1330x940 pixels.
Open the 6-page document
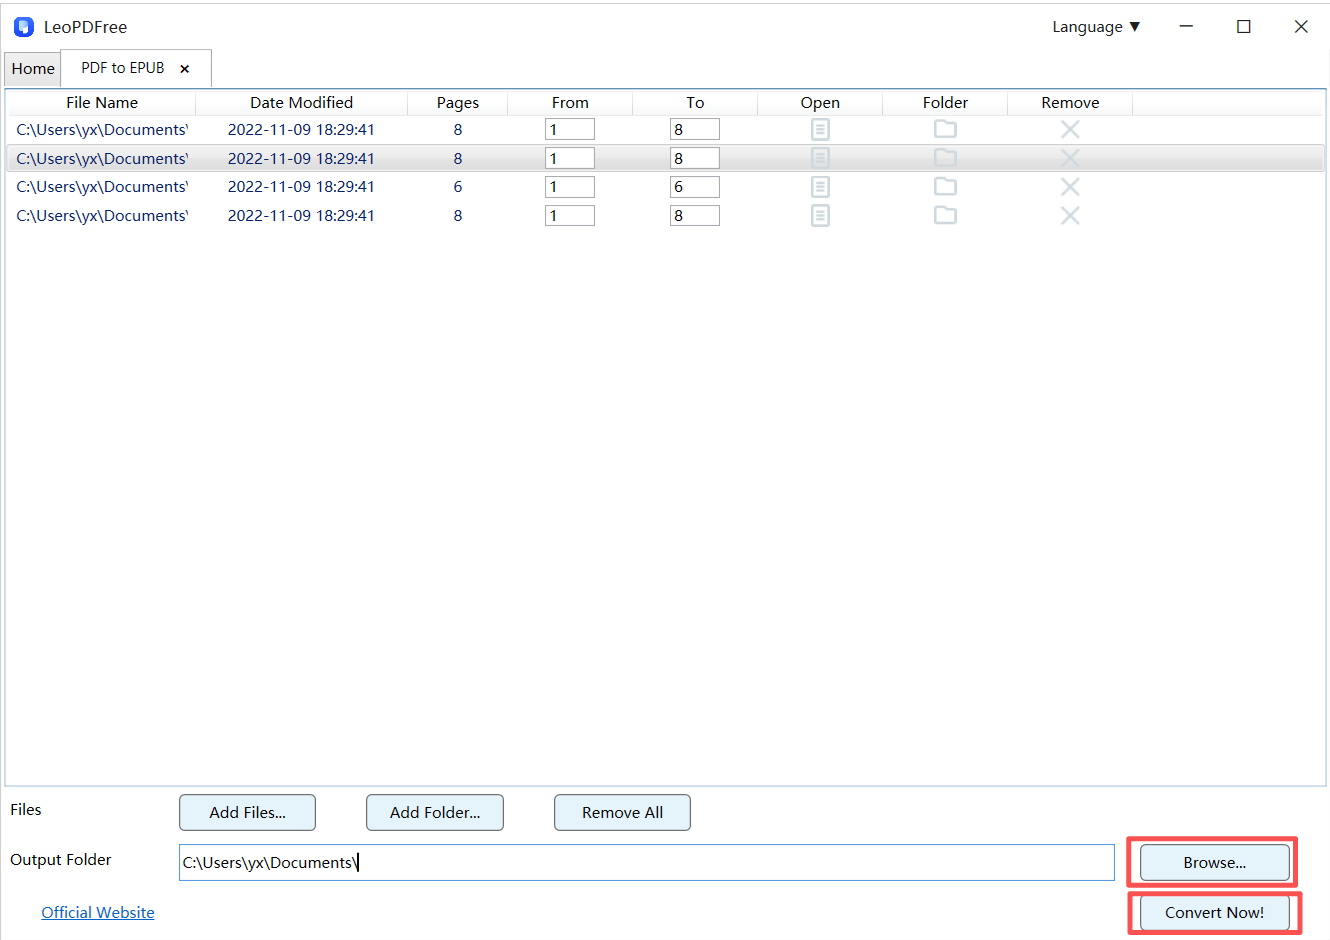pos(820,187)
